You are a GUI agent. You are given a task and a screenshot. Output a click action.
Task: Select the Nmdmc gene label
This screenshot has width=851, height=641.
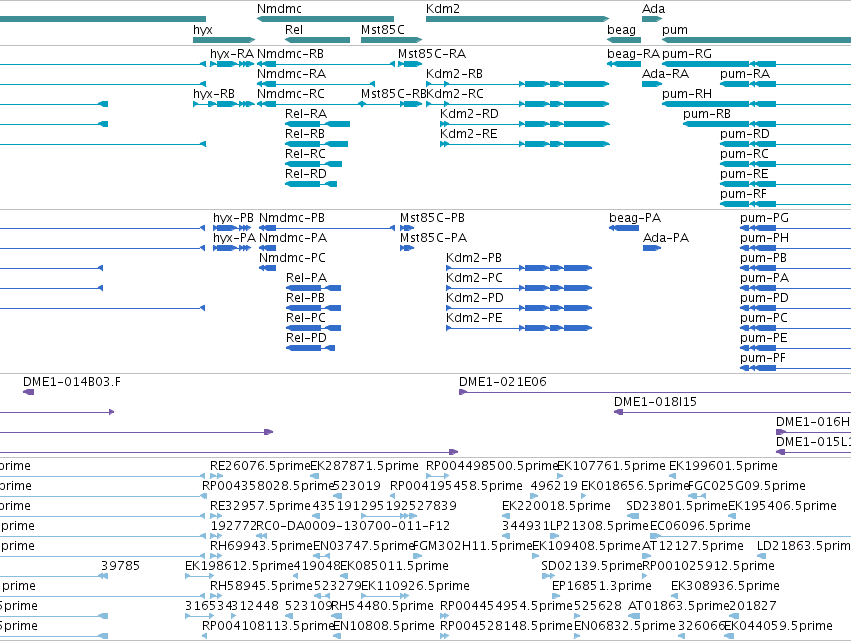pyautogui.click(x=279, y=9)
